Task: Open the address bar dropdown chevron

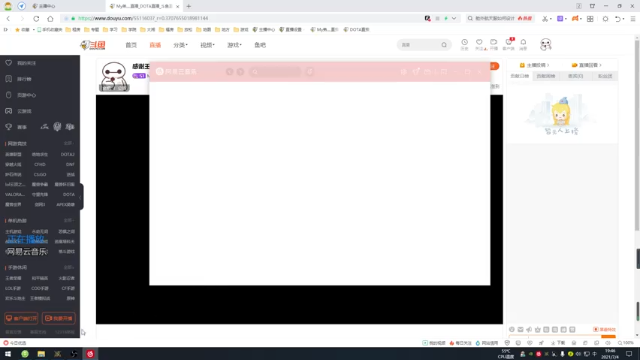Action: (454, 18)
